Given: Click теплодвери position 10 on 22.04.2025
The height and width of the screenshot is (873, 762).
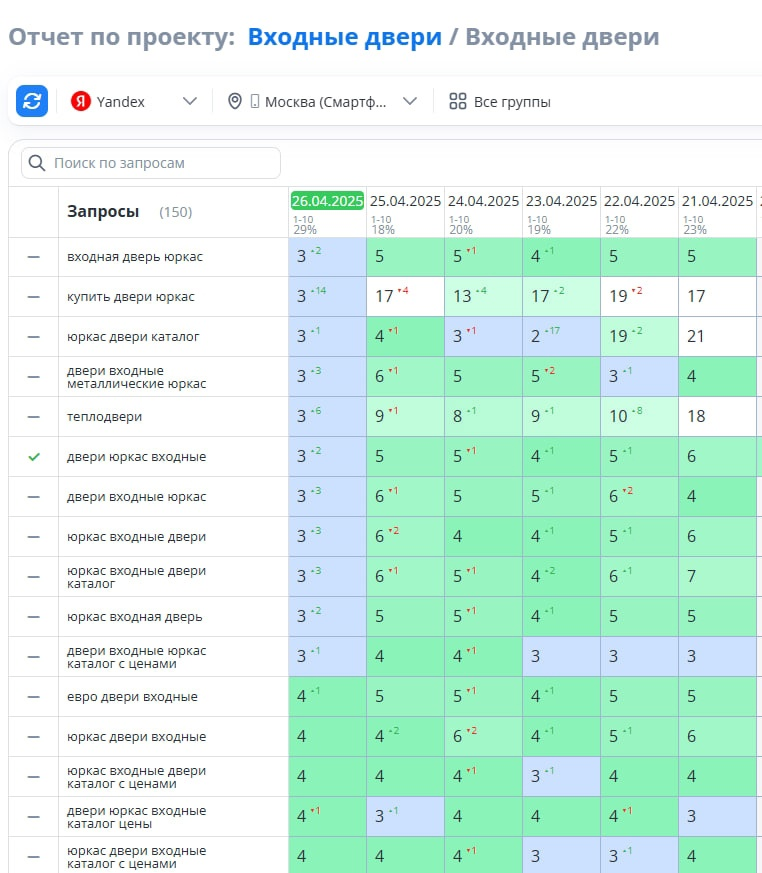Looking at the screenshot, I should click(x=639, y=416).
